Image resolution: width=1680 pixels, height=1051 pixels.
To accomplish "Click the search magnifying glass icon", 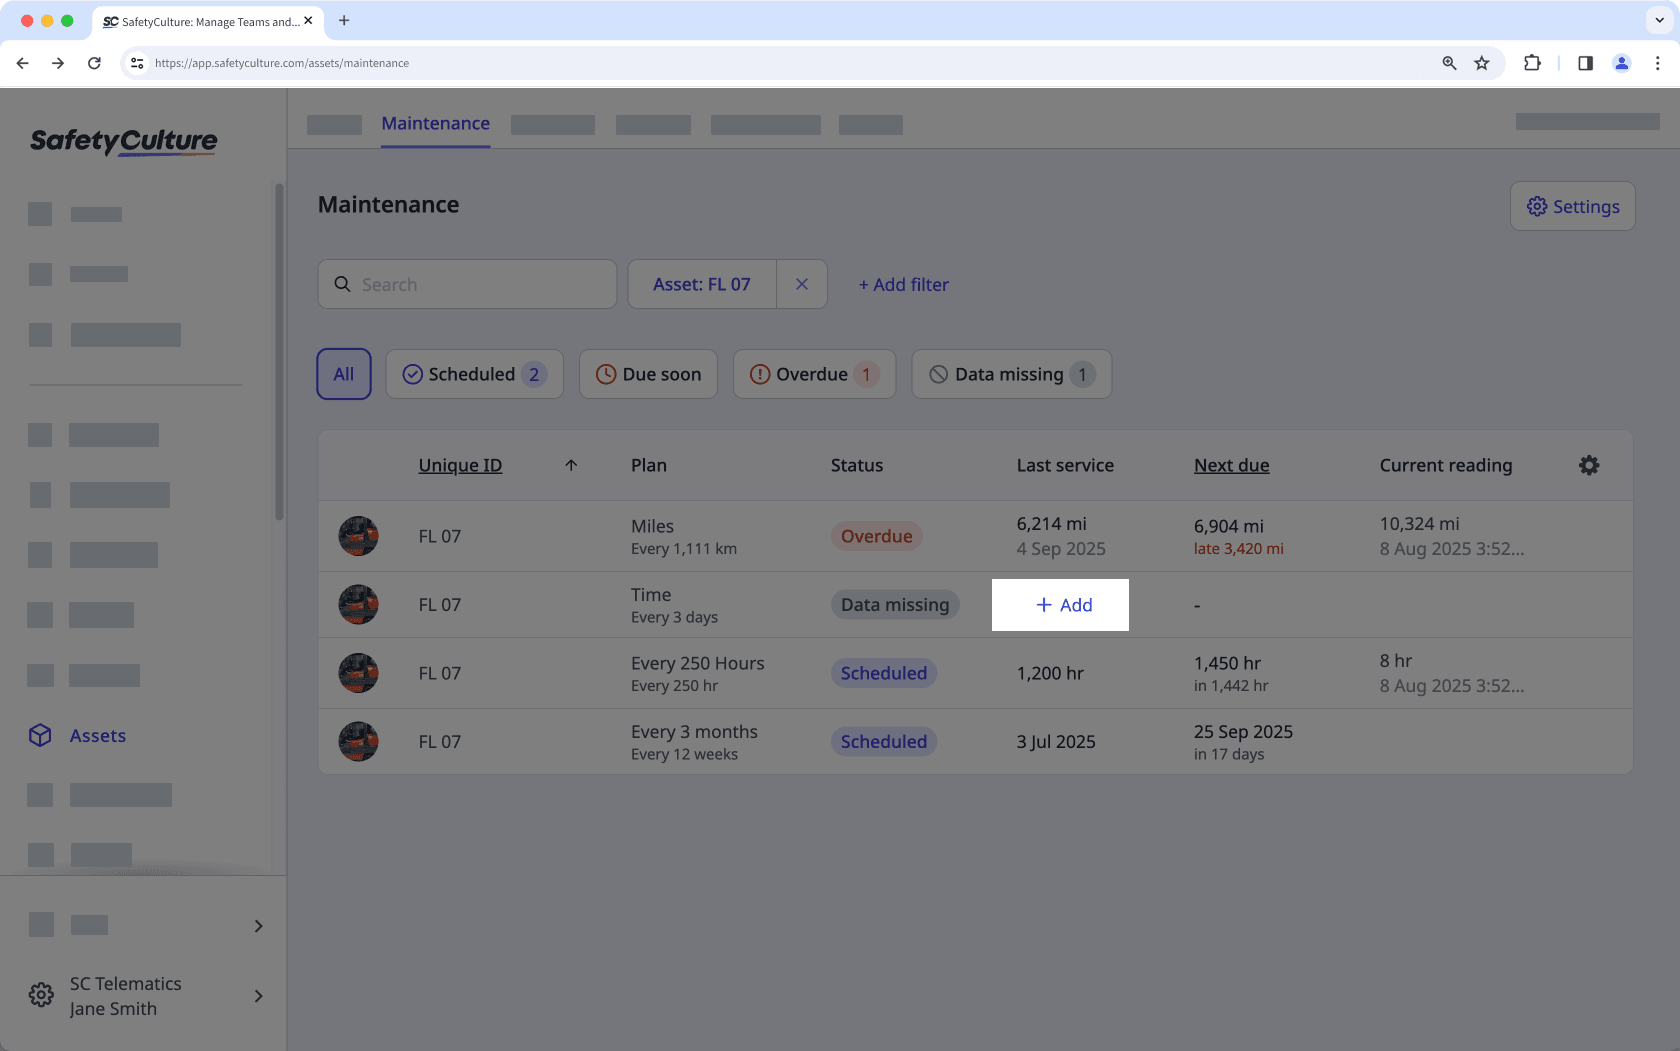I will 343,284.
